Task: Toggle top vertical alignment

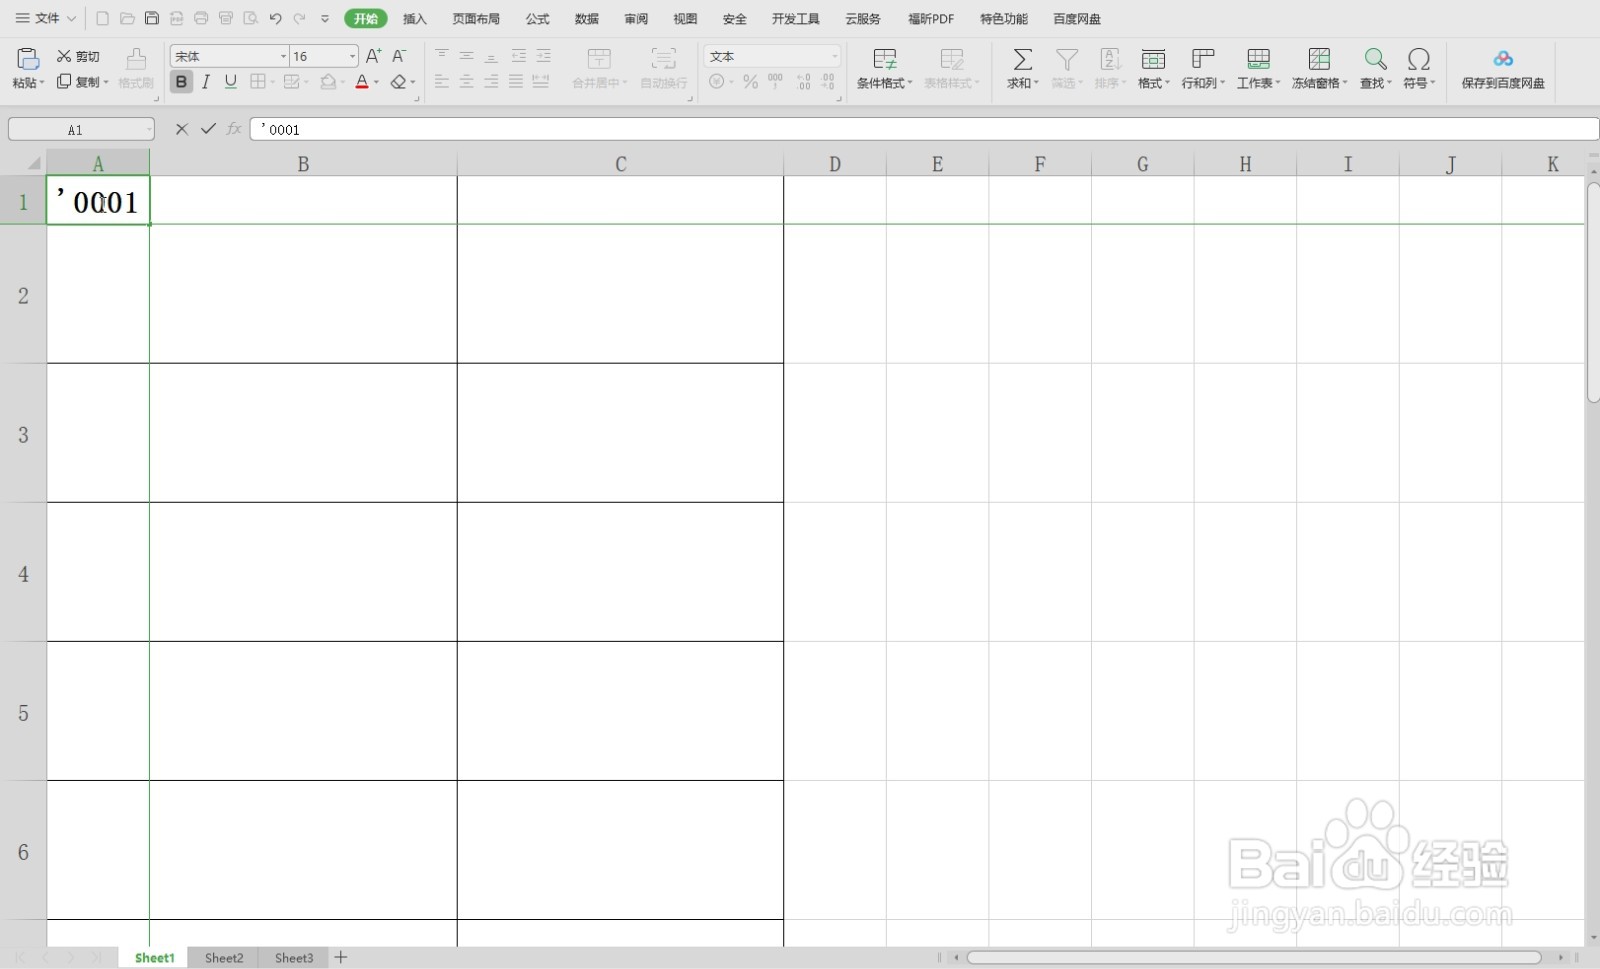Action: coord(442,56)
